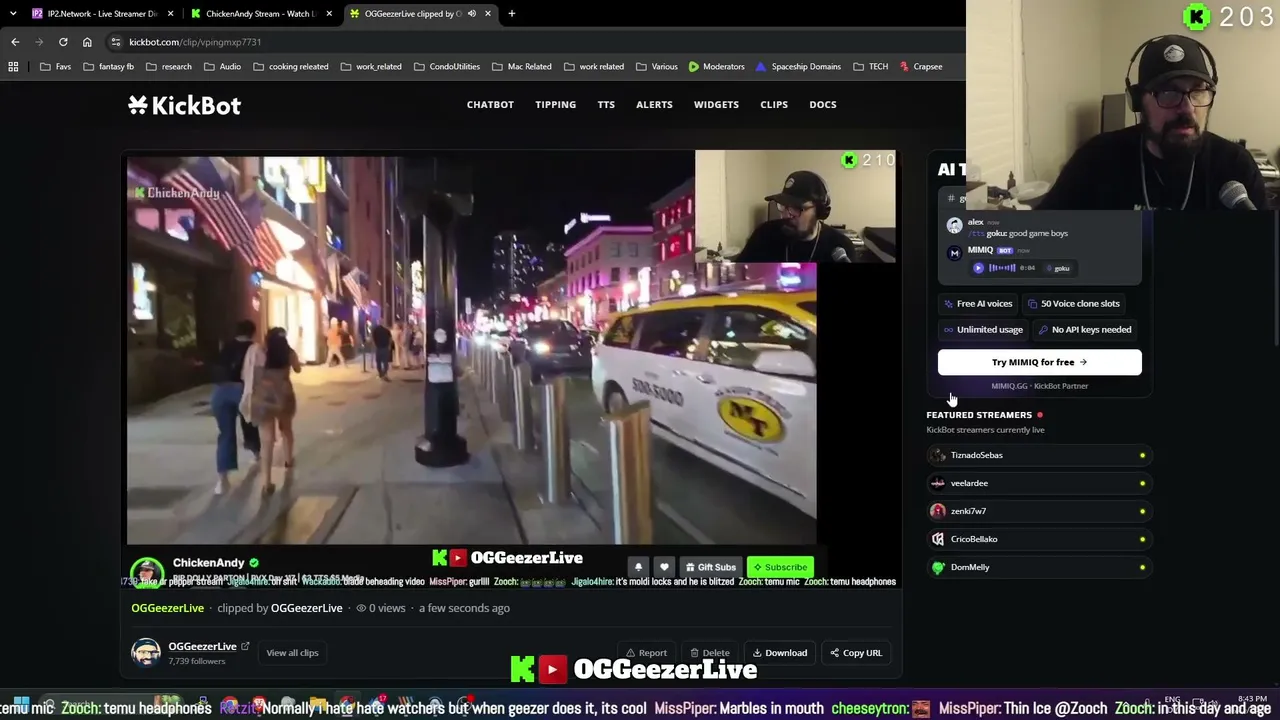Close the ChickenAndy Stream tab
The height and width of the screenshot is (720, 1280).
330,14
